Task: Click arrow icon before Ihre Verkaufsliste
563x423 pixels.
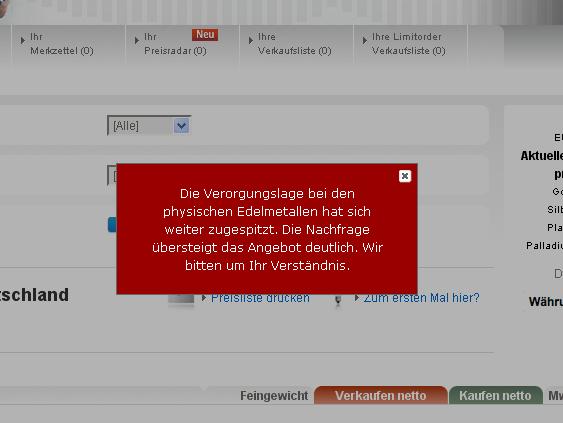Action: click(251, 40)
